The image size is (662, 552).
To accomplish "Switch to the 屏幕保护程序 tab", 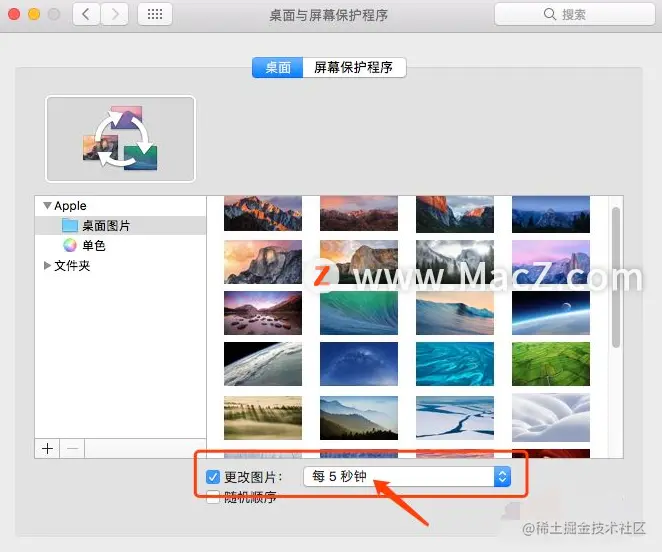I will click(354, 68).
